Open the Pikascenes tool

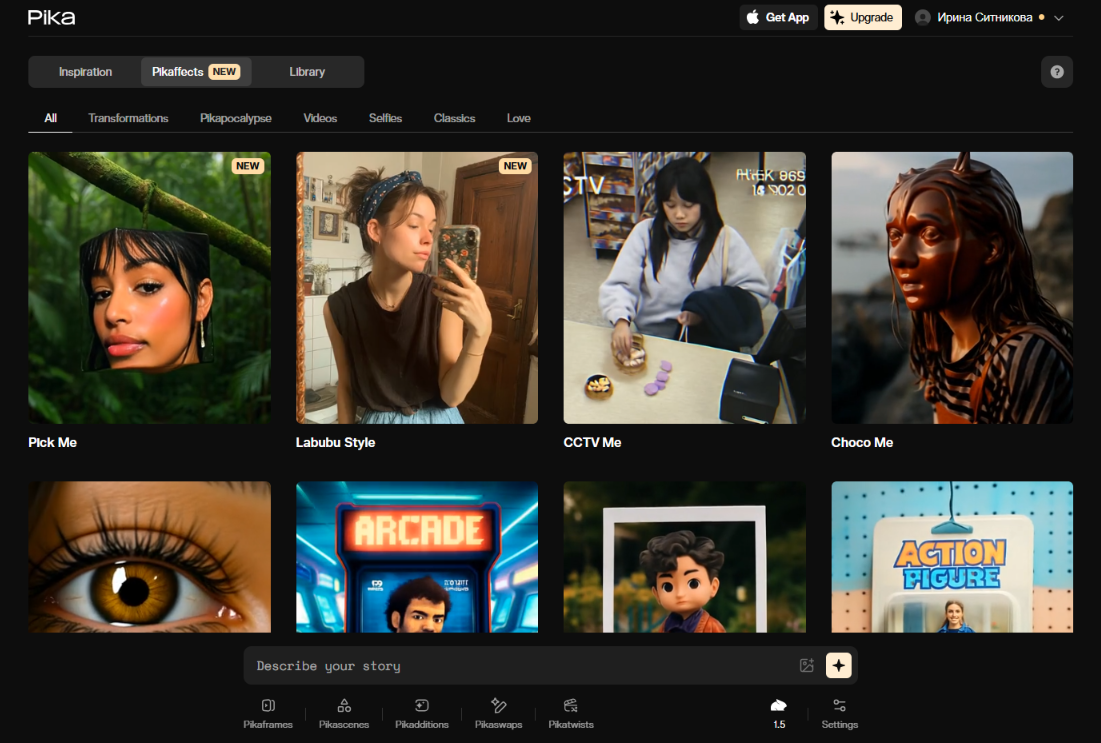(344, 713)
